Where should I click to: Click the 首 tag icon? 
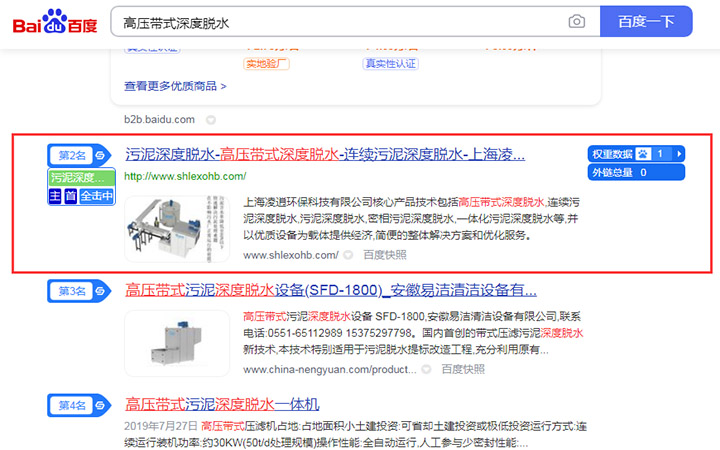click(70, 196)
